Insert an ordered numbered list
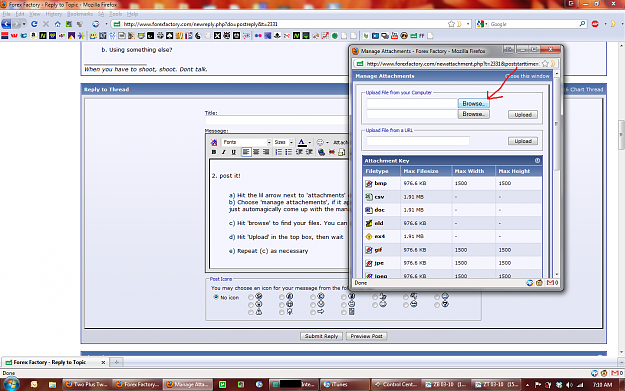This screenshot has width=625, height=391. click(x=279, y=152)
